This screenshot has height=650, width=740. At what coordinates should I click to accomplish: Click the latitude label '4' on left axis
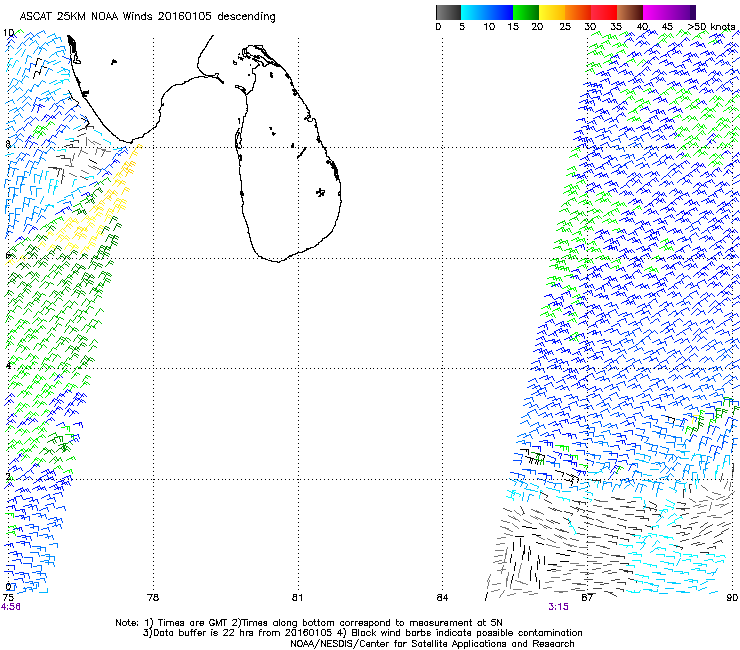coord(8,366)
